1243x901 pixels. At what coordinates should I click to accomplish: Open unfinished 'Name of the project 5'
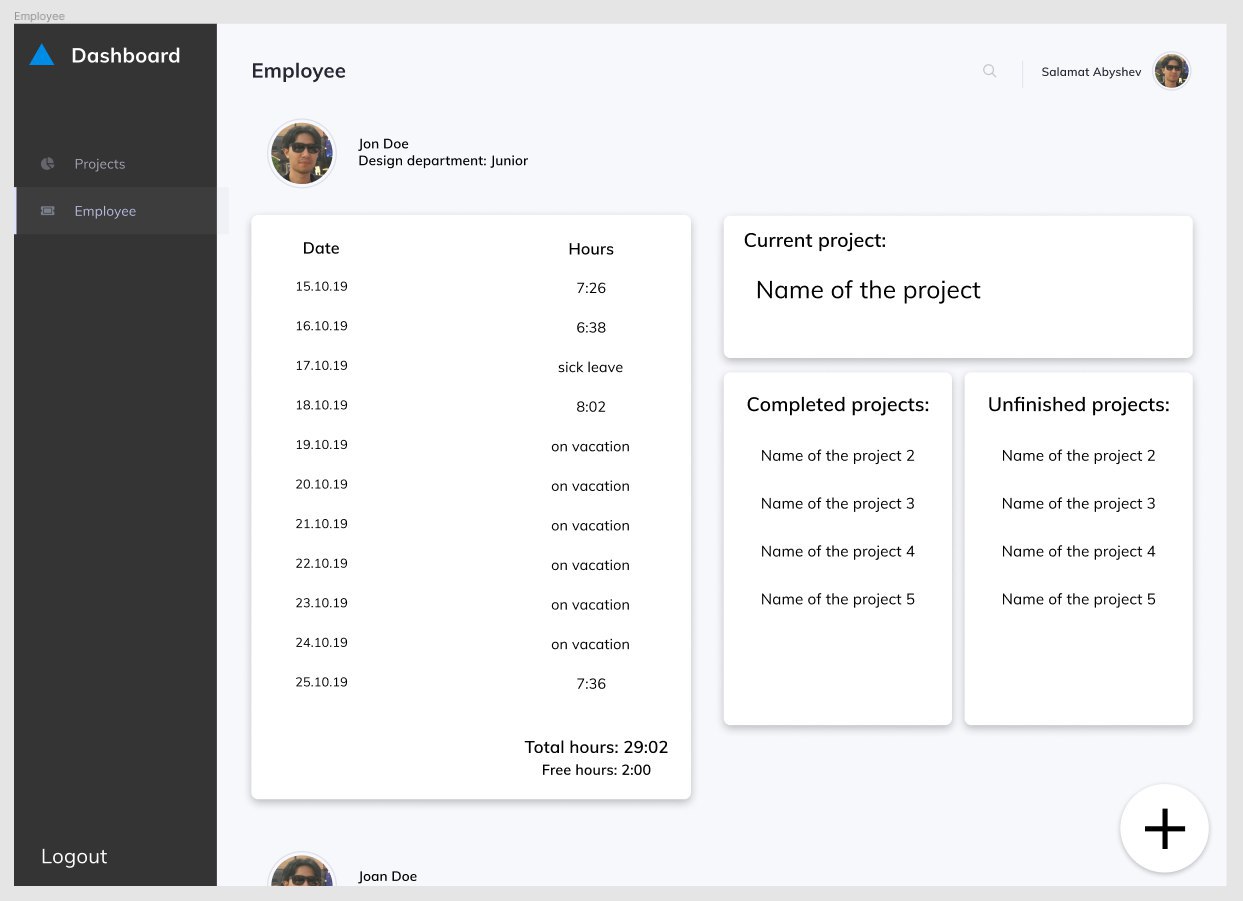click(x=1079, y=600)
